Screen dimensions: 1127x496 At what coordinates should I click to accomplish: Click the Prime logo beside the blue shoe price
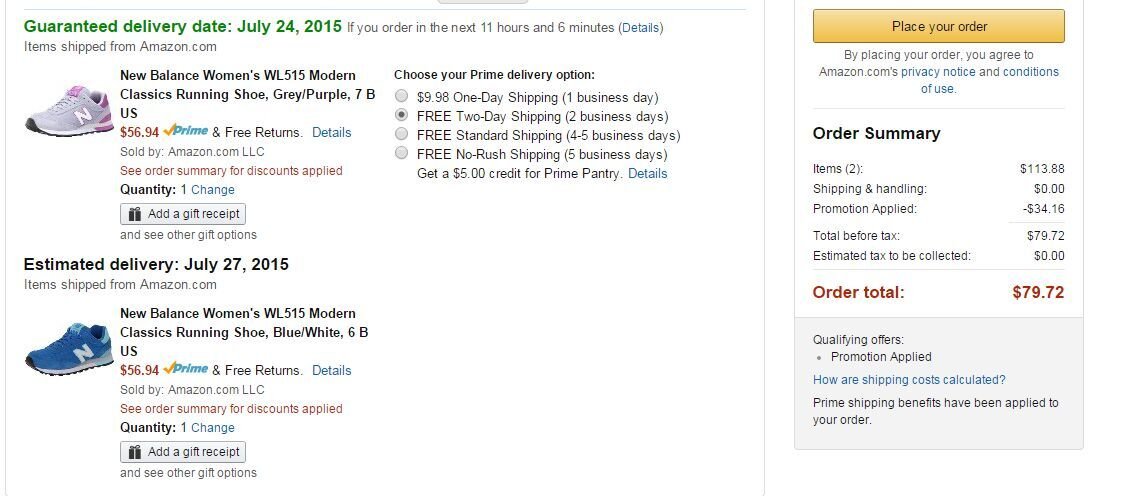185,369
